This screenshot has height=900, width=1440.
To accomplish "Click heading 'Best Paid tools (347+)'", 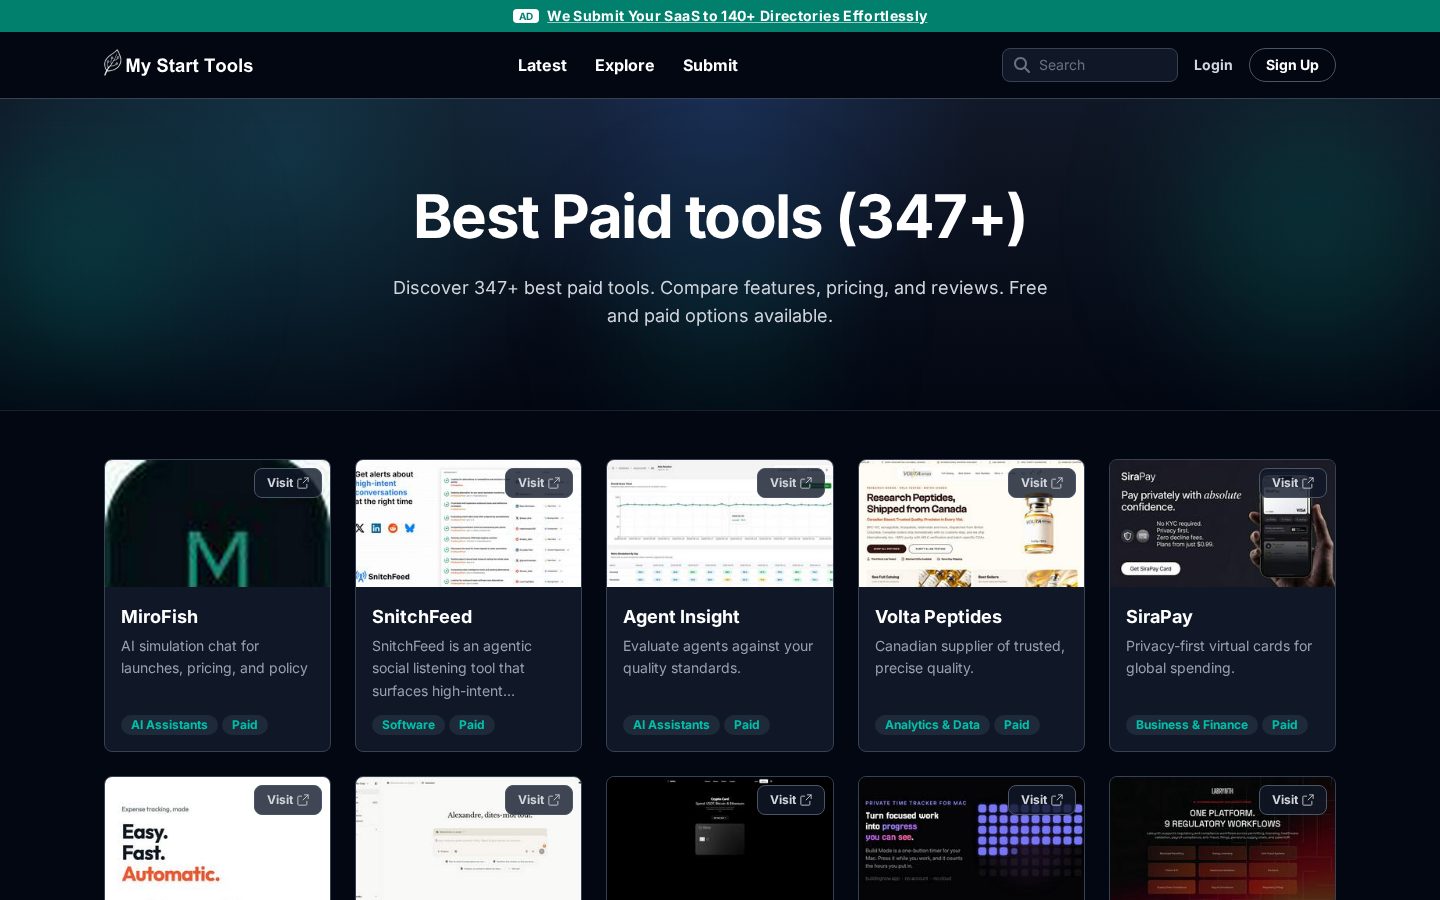I will 720,216.
